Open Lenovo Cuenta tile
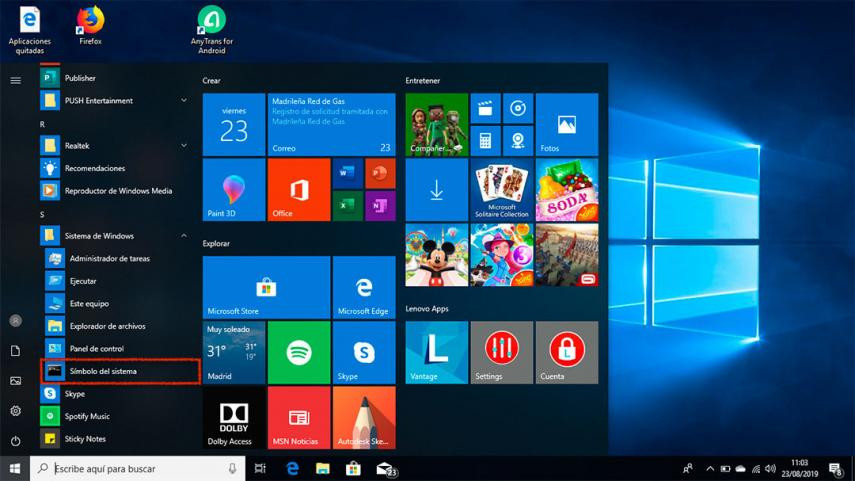Image resolution: width=855 pixels, height=481 pixels. [x=567, y=352]
